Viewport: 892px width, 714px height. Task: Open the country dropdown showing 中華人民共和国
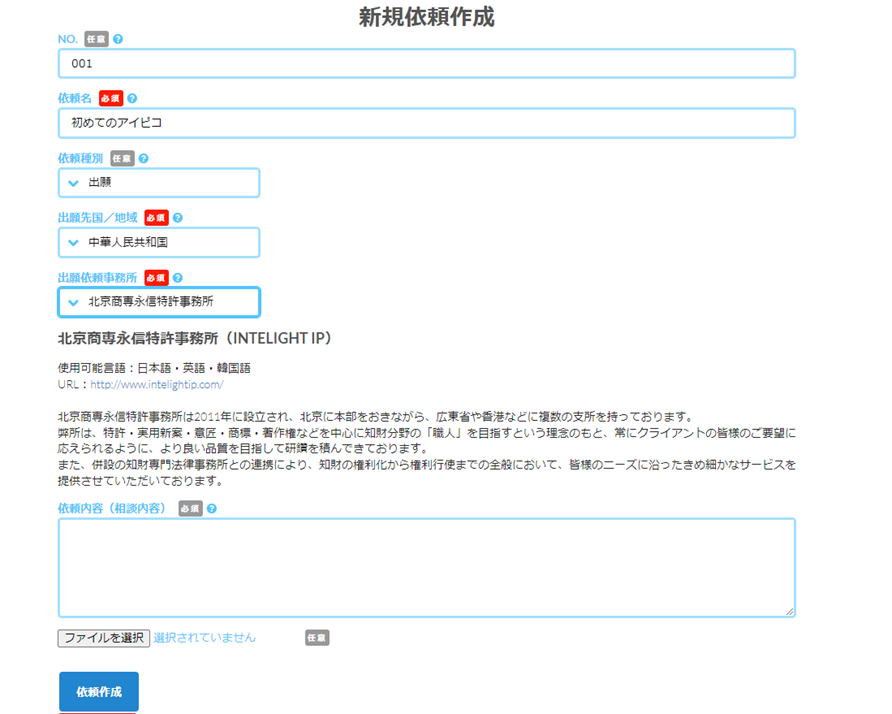[159, 242]
